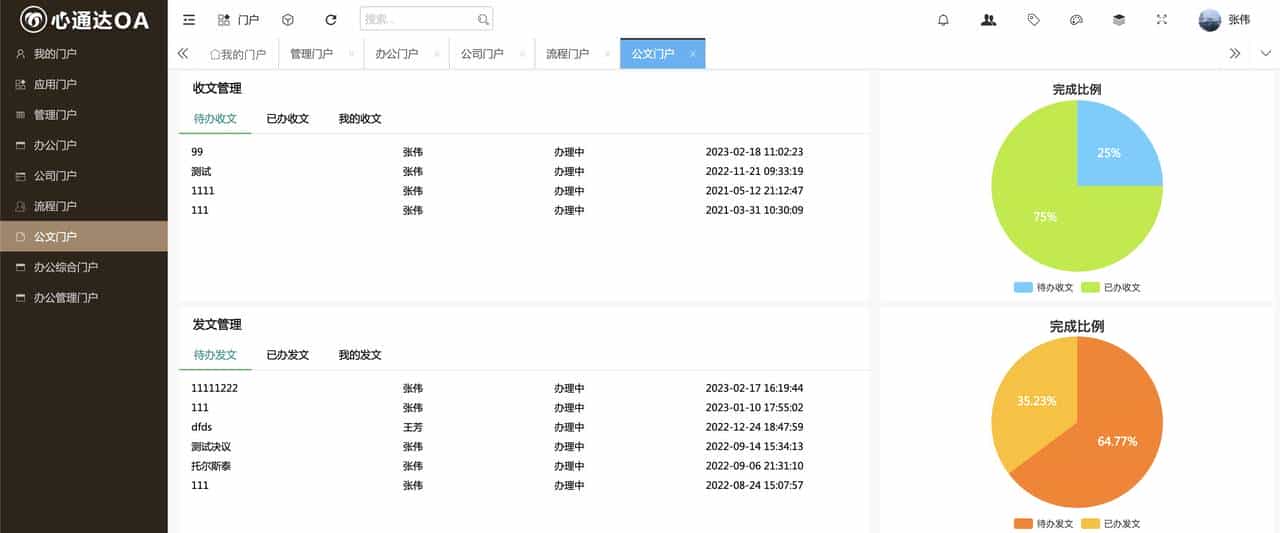Open 办公综合门户 in the sidebar

[84, 267]
